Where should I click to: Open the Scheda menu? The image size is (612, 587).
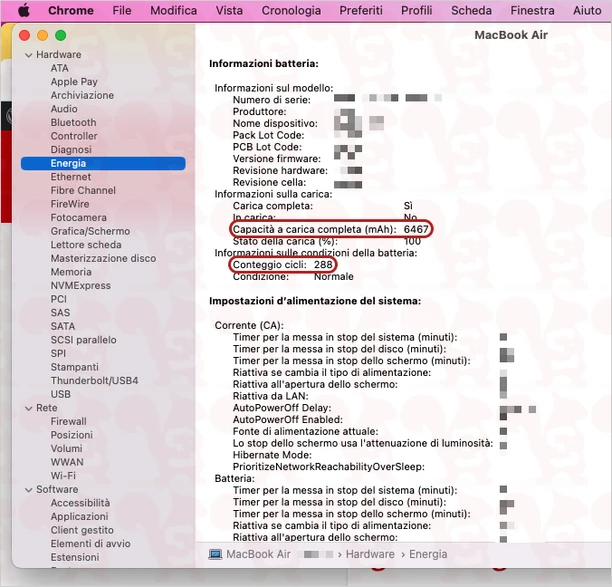click(x=471, y=11)
